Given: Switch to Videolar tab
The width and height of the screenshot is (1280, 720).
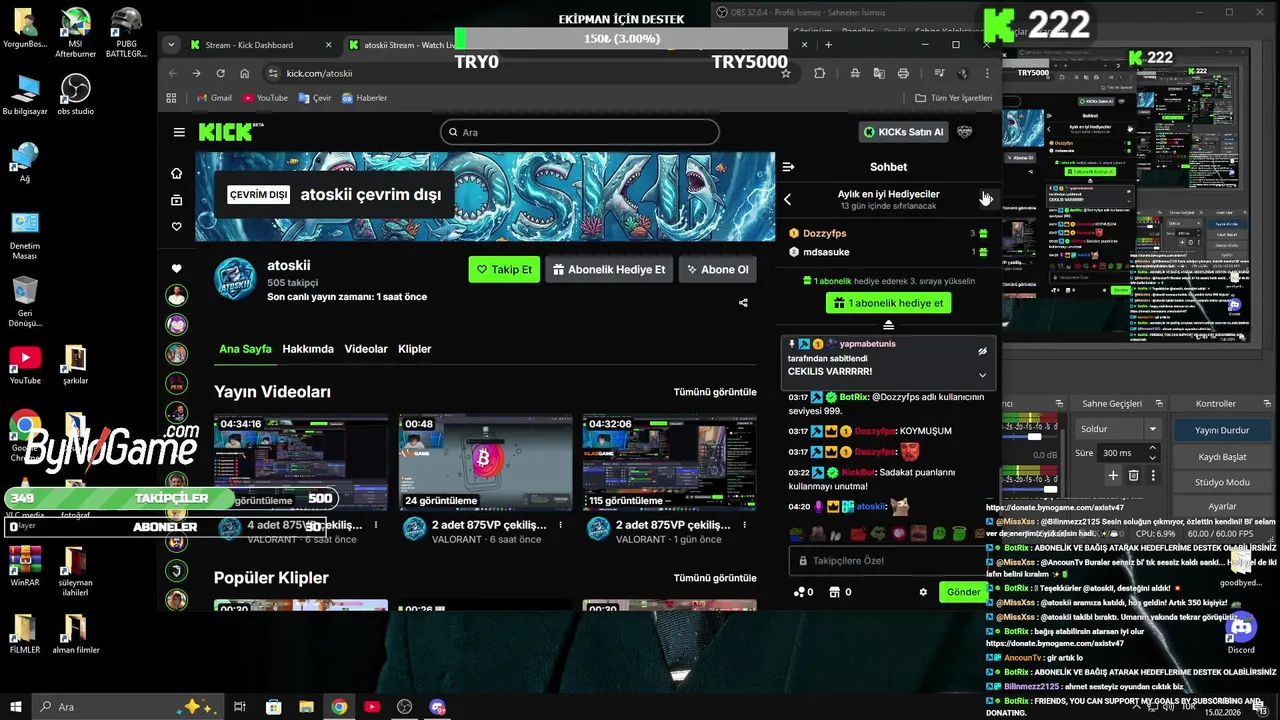Looking at the screenshot, I should pos(366,349).
